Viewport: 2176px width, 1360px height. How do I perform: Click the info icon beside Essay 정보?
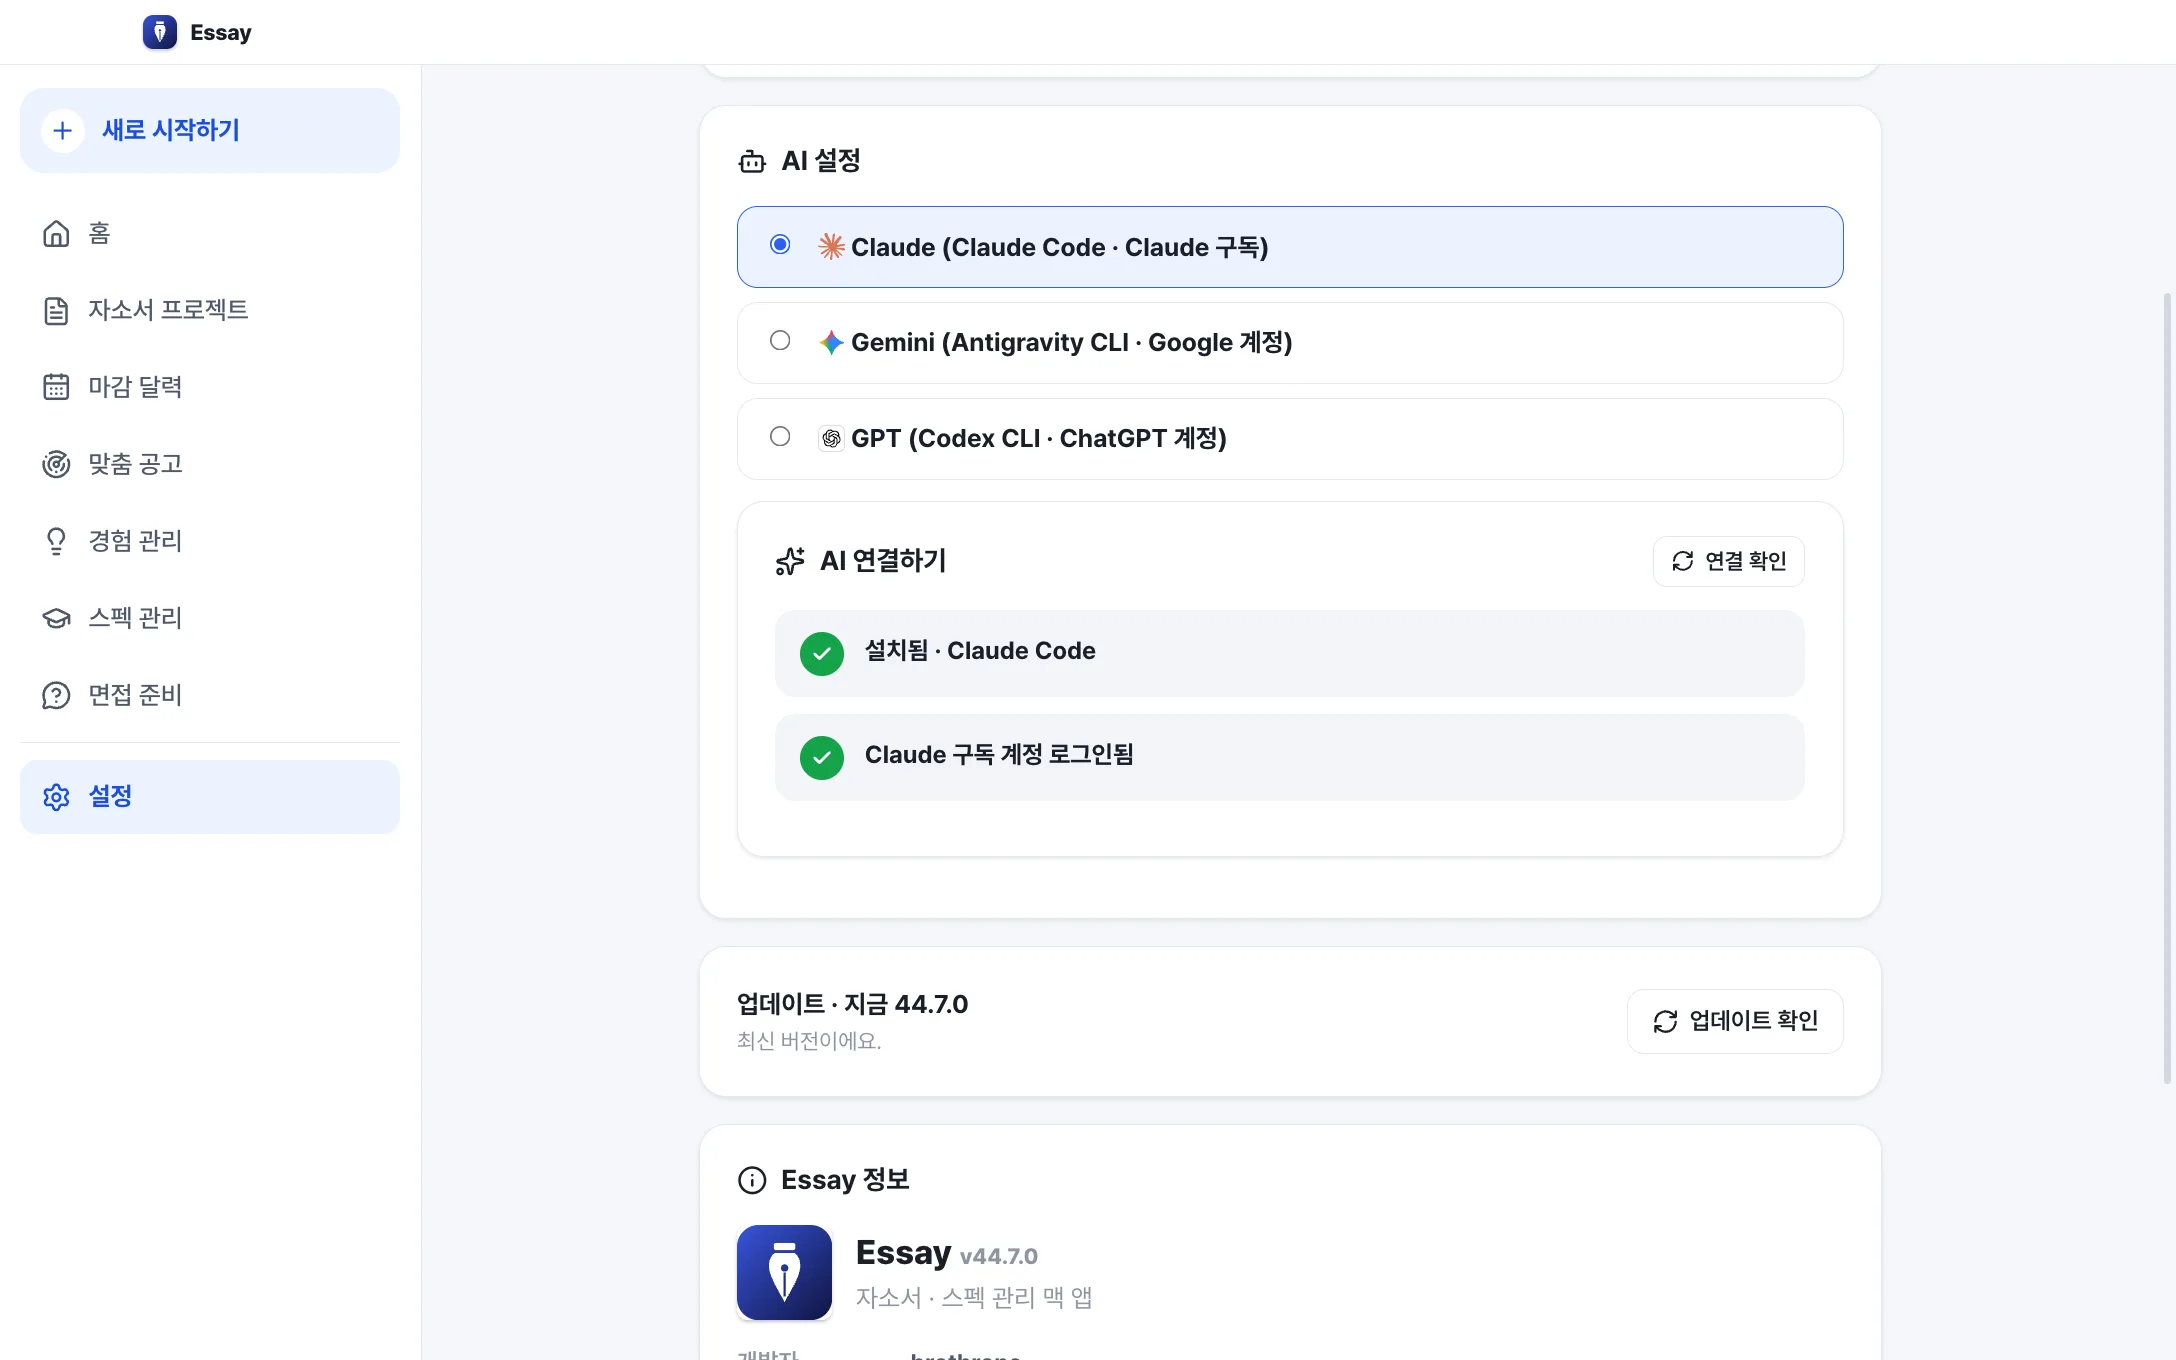(752, 1180)
